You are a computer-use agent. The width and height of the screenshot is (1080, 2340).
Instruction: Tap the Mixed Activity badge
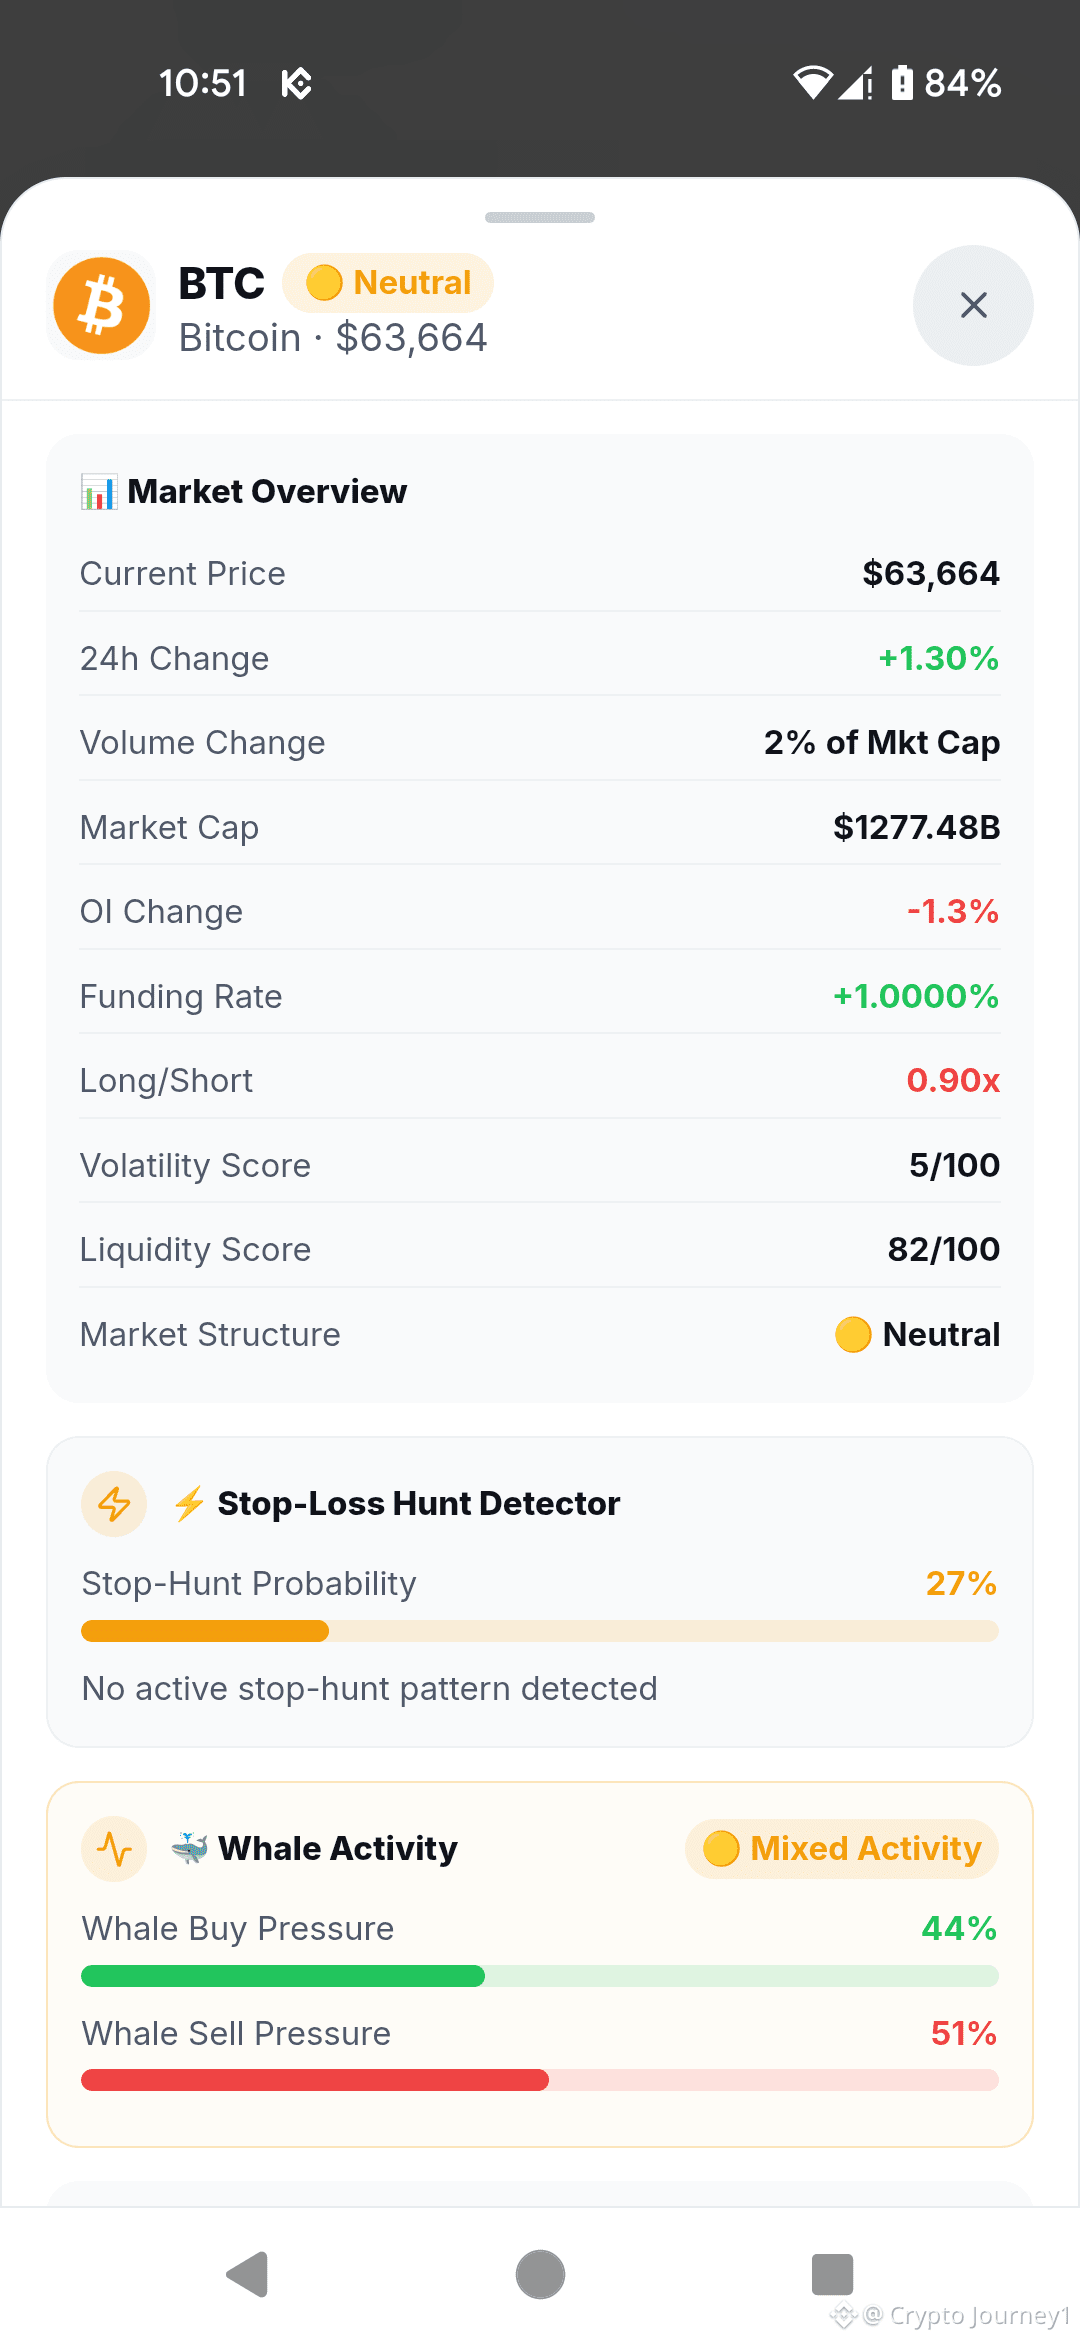[x=842, y=1849]
